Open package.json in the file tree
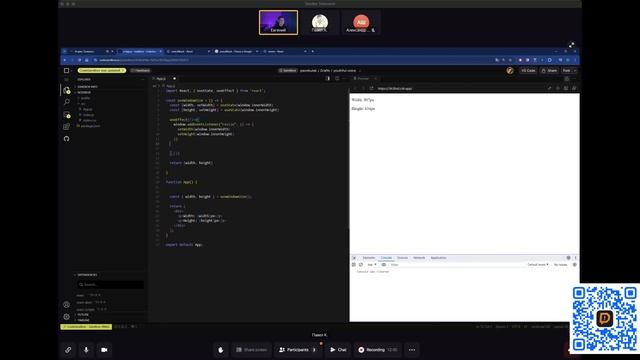 pyautogui.click(x=90, y=126)
